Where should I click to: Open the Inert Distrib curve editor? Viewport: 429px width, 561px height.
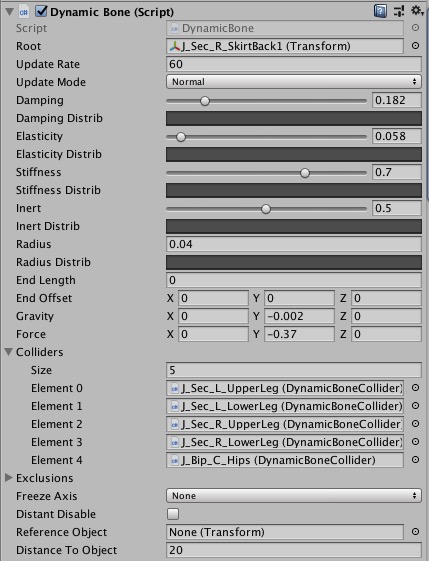point(294,226)
